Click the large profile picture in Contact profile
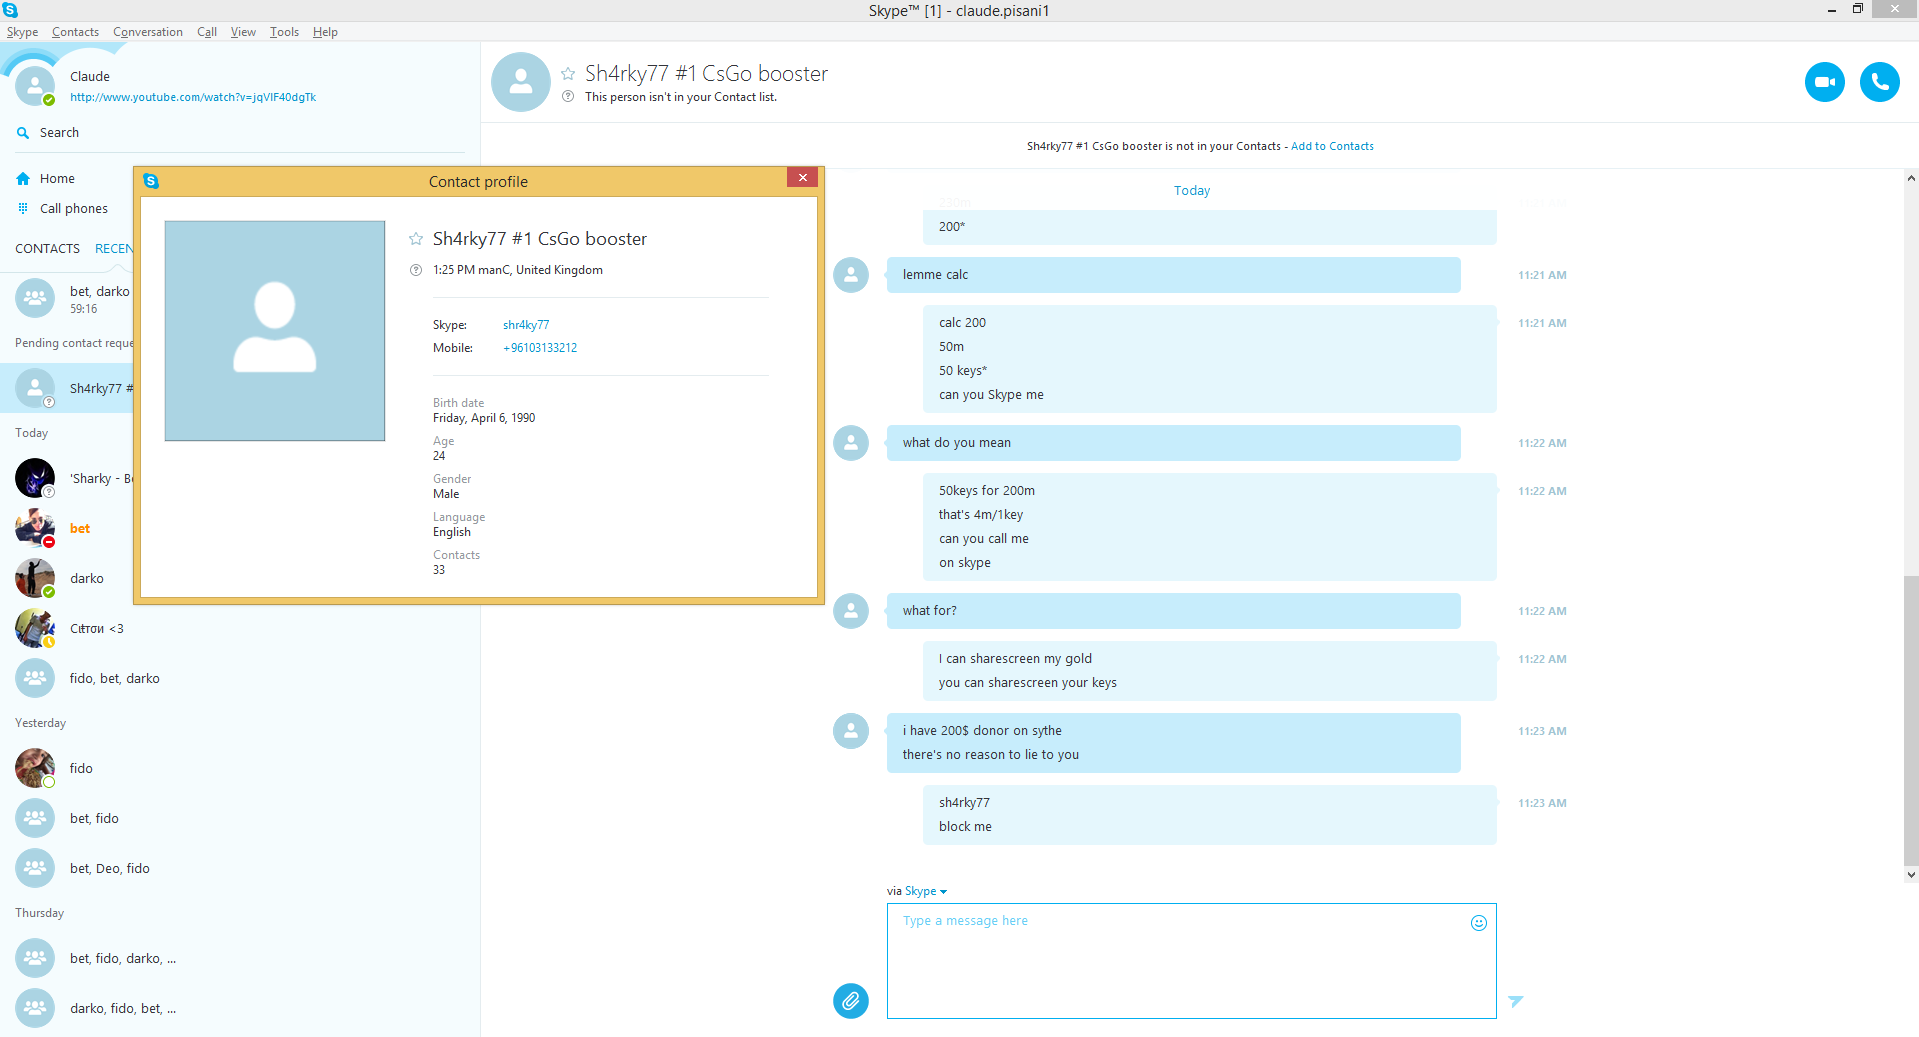The width and height of the screenshot is (1919, 1037). click(275, 331)
